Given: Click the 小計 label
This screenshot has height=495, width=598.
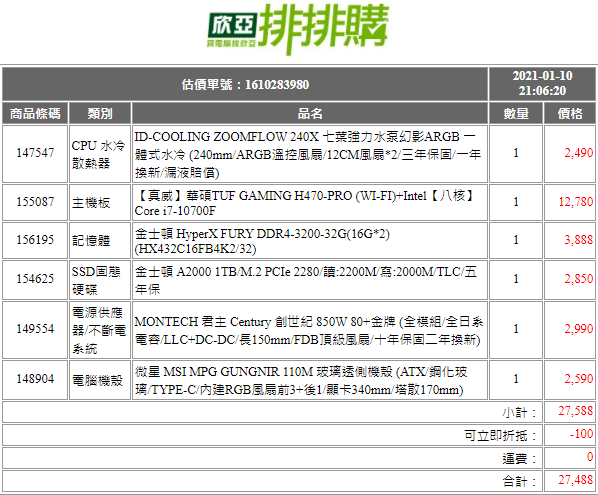Looking at the screenshot, I should [519, 412].
